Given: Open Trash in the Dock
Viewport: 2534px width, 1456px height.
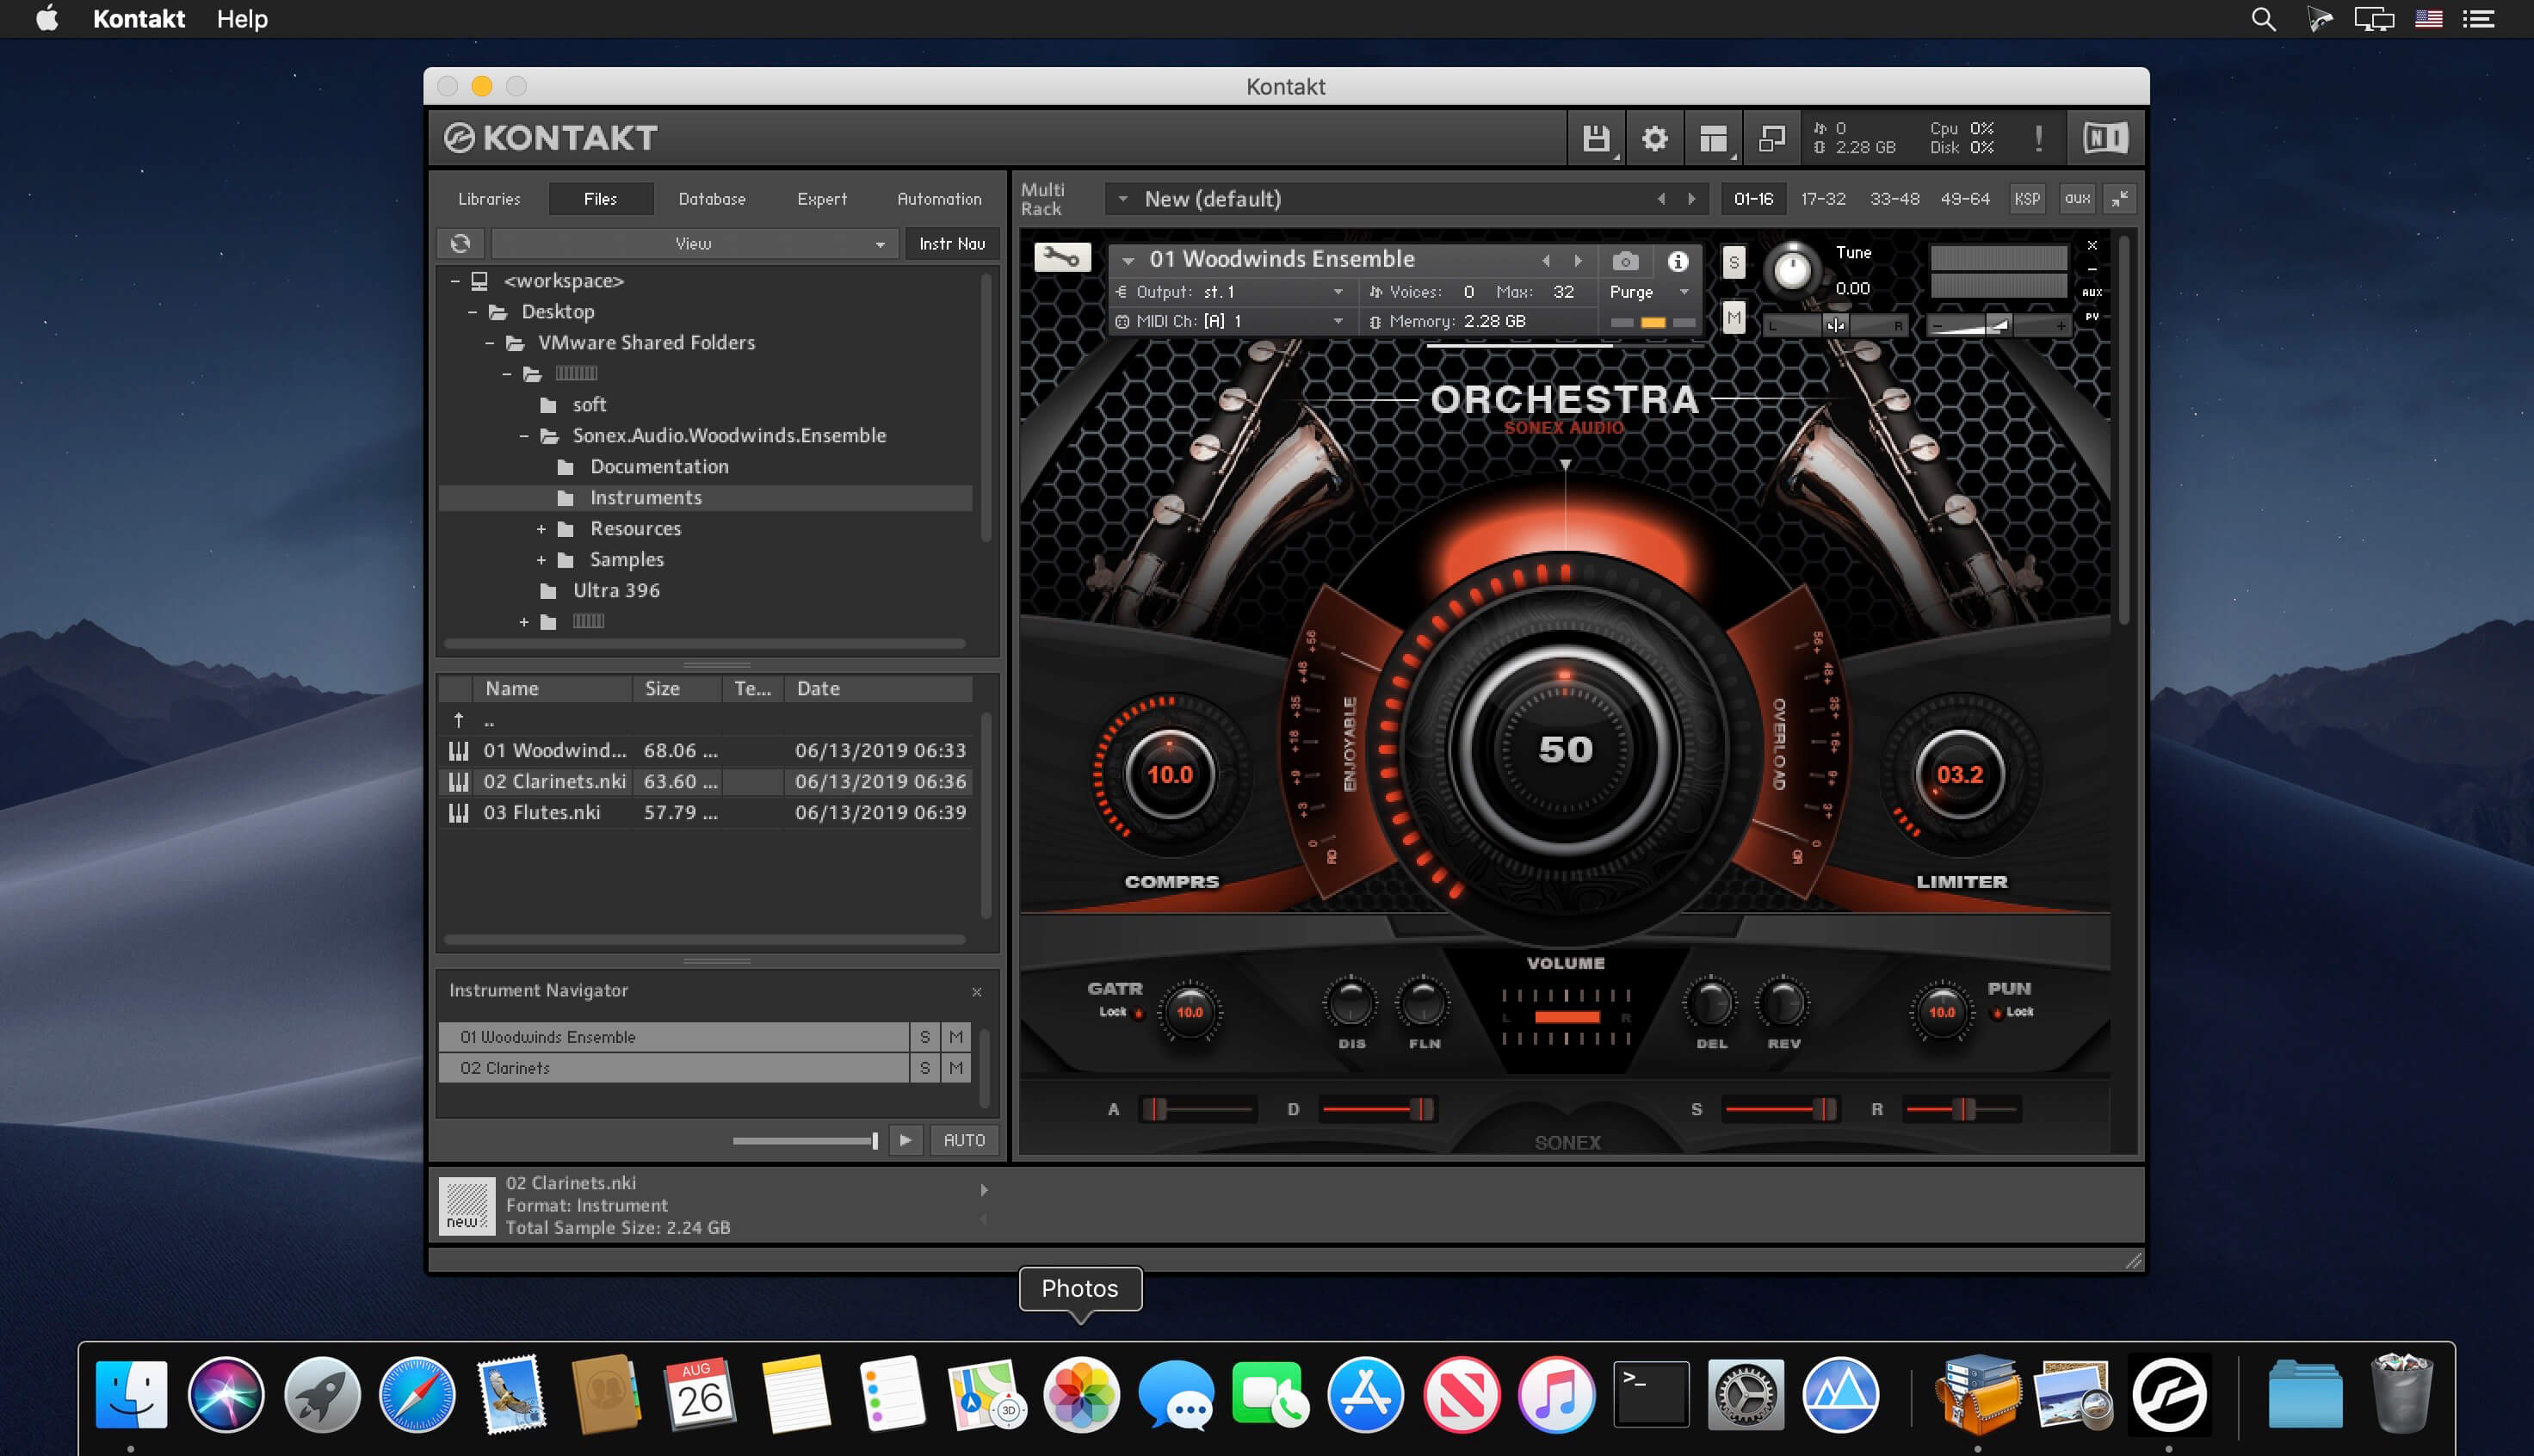Looking at the screenshot, I should point(2401,1394).
